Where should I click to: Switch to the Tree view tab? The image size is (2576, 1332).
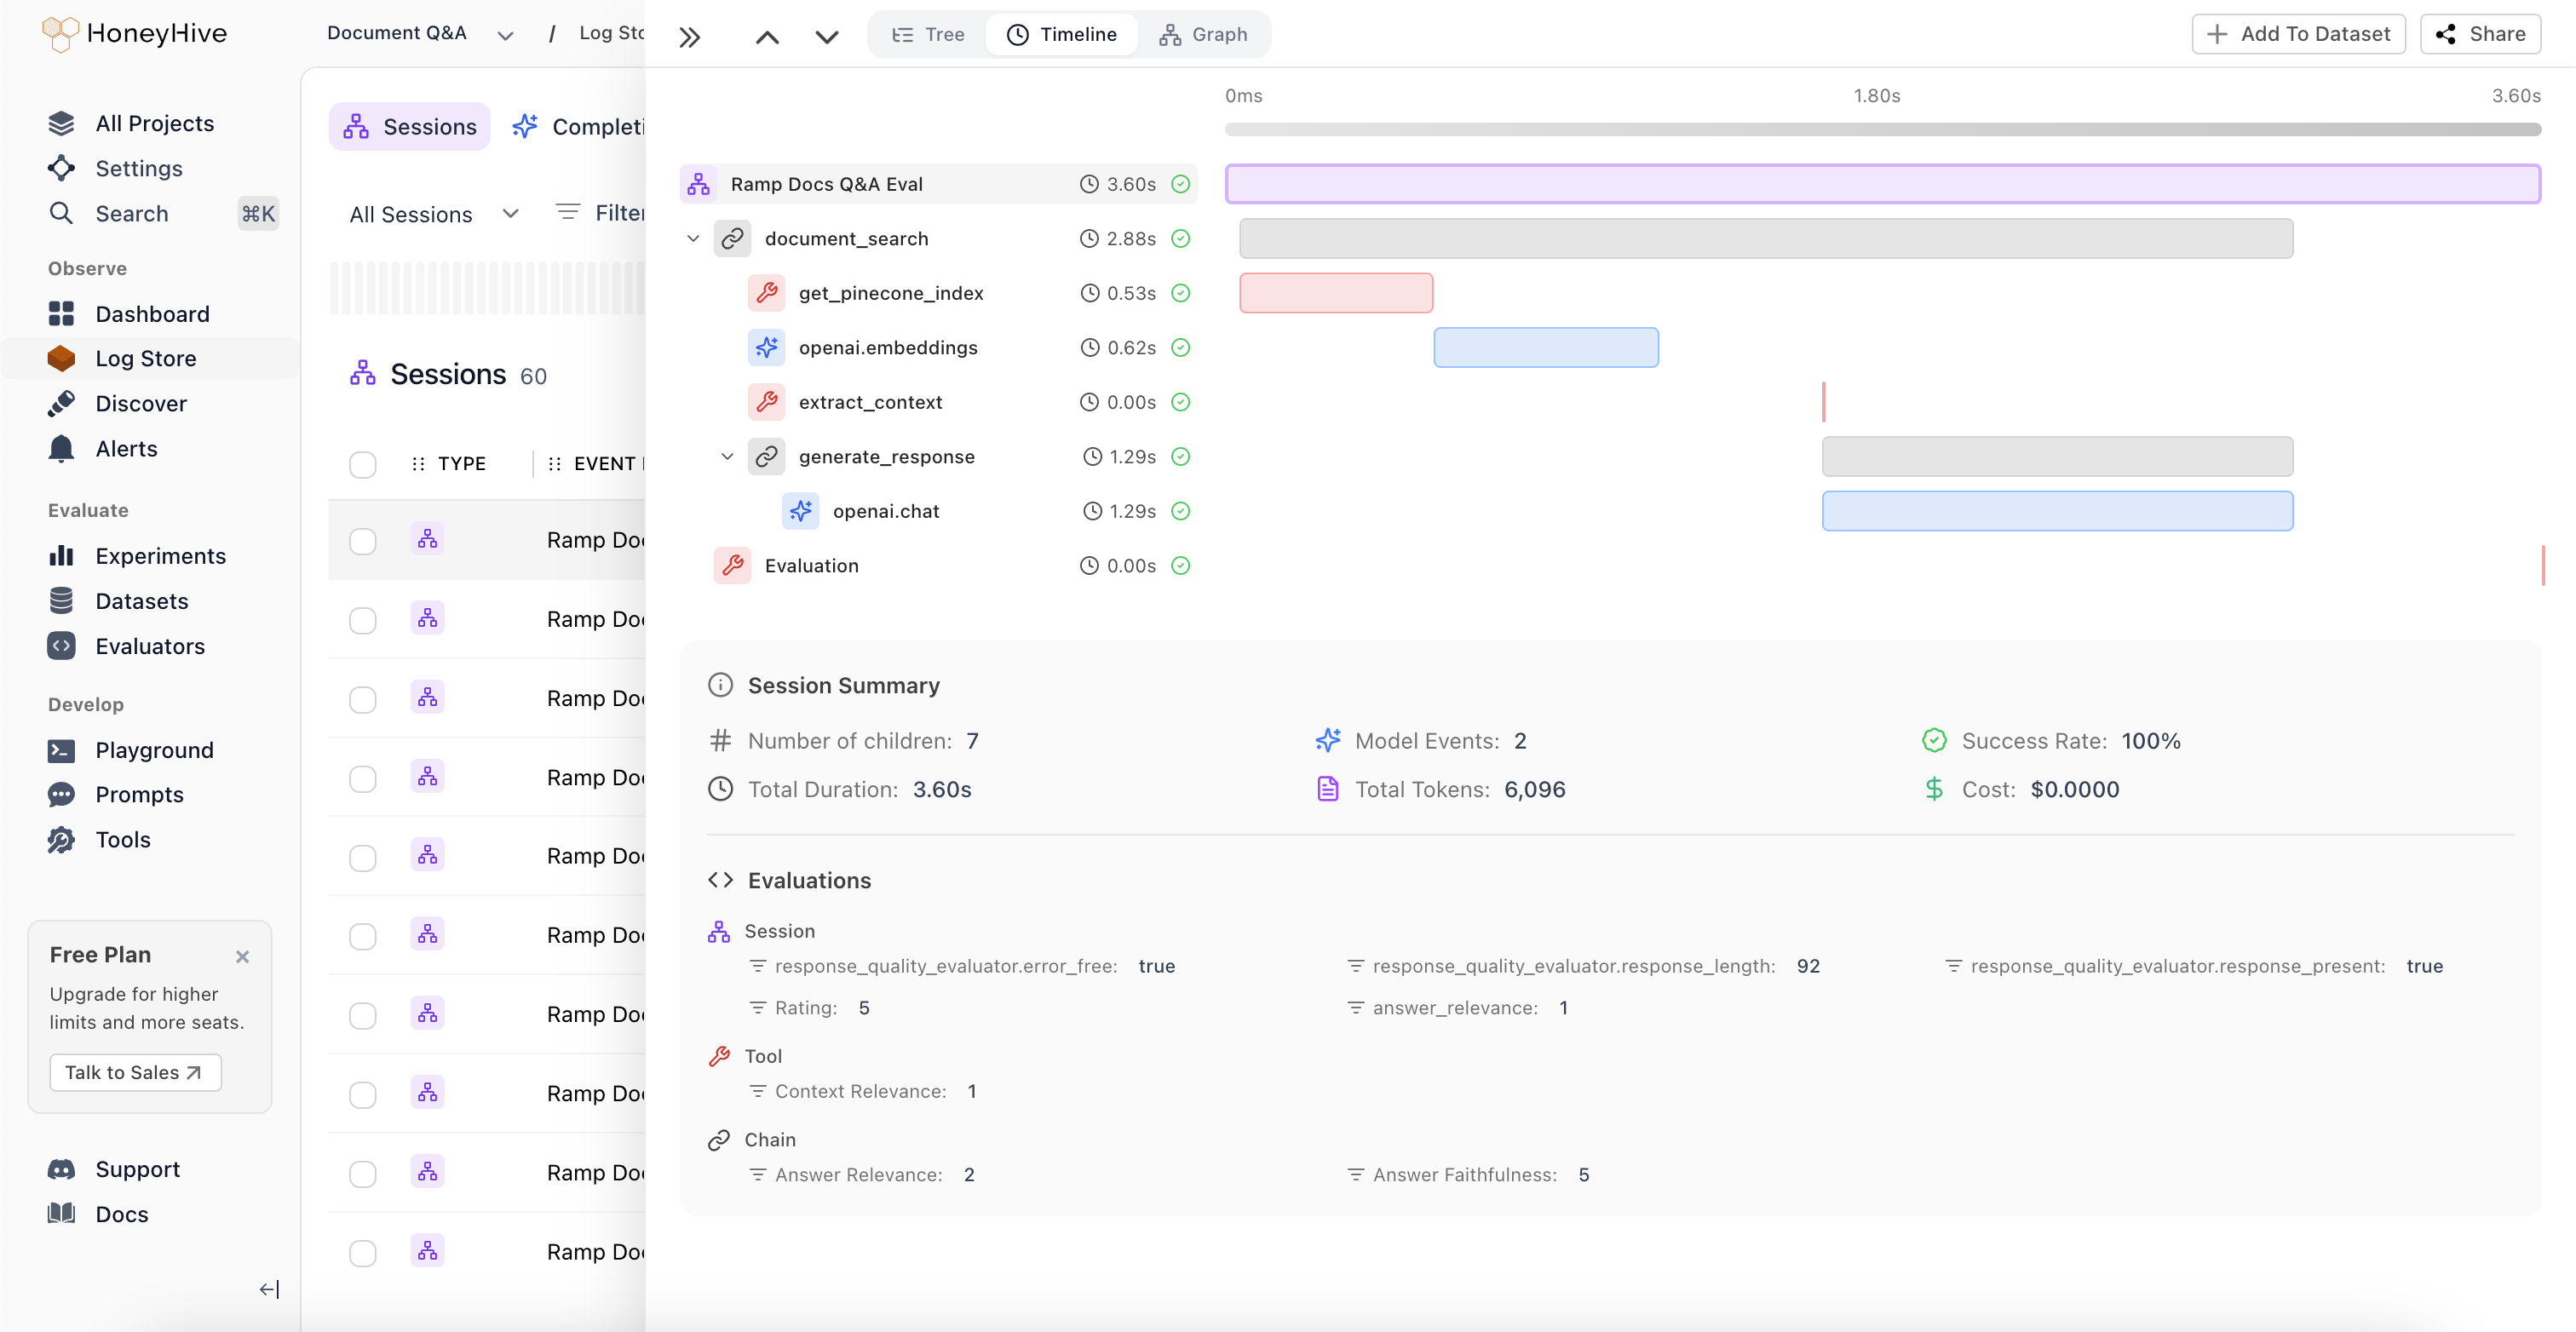click(x=928, y=35)
